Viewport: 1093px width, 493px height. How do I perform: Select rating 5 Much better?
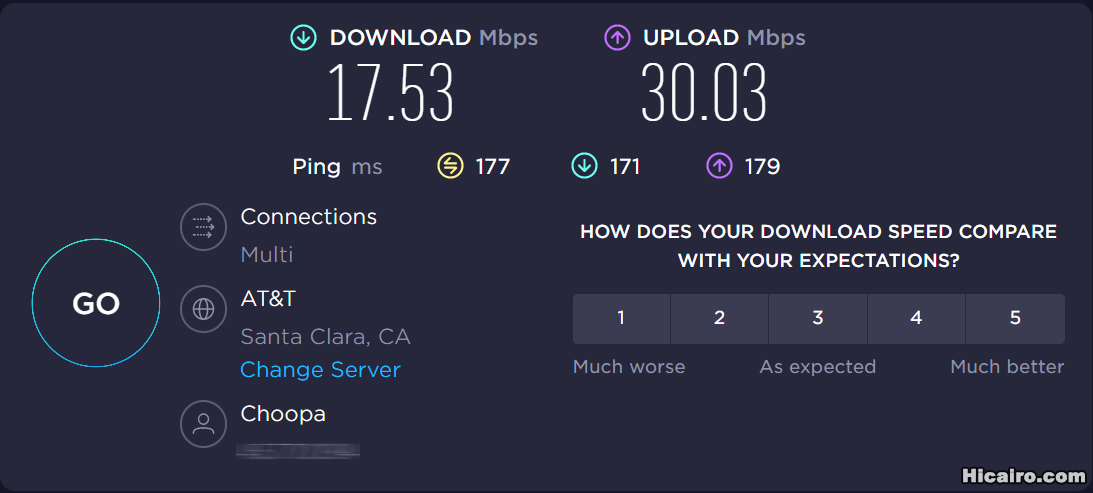(x=1016, y=319)
